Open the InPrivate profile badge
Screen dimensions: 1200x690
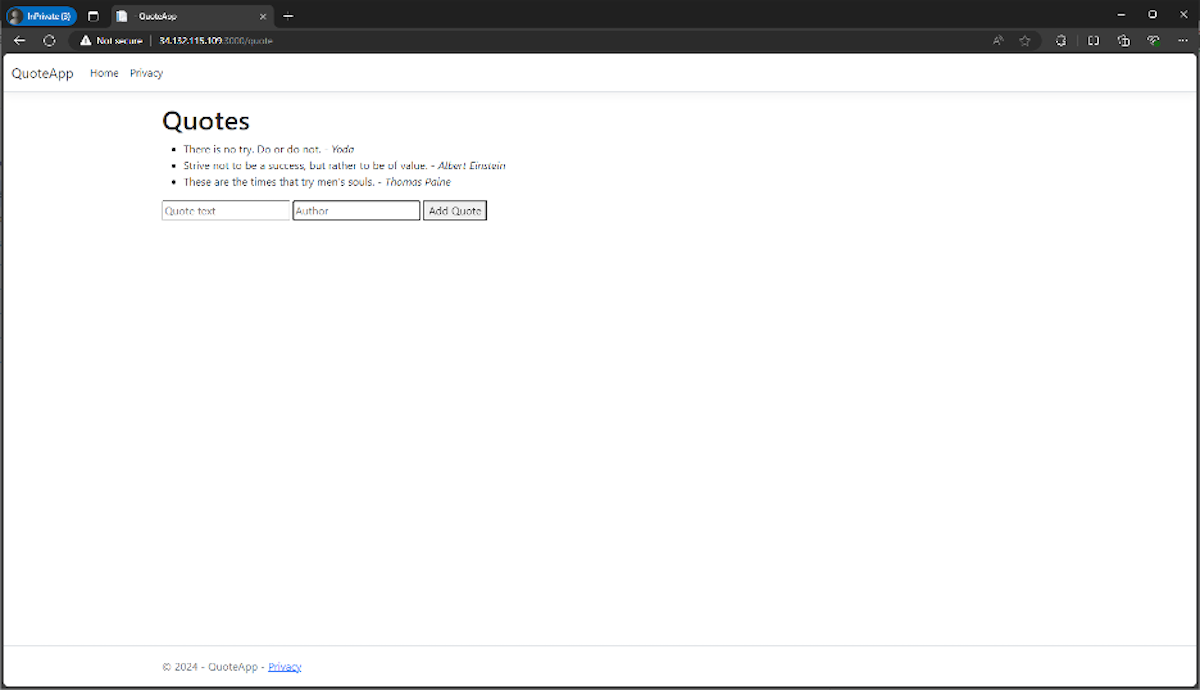tap(42, 16)
